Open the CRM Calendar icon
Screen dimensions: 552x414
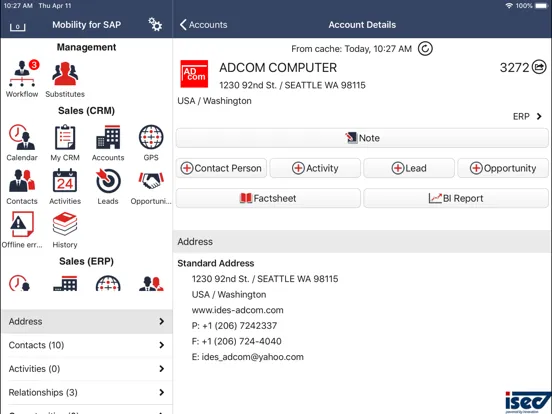22,137
